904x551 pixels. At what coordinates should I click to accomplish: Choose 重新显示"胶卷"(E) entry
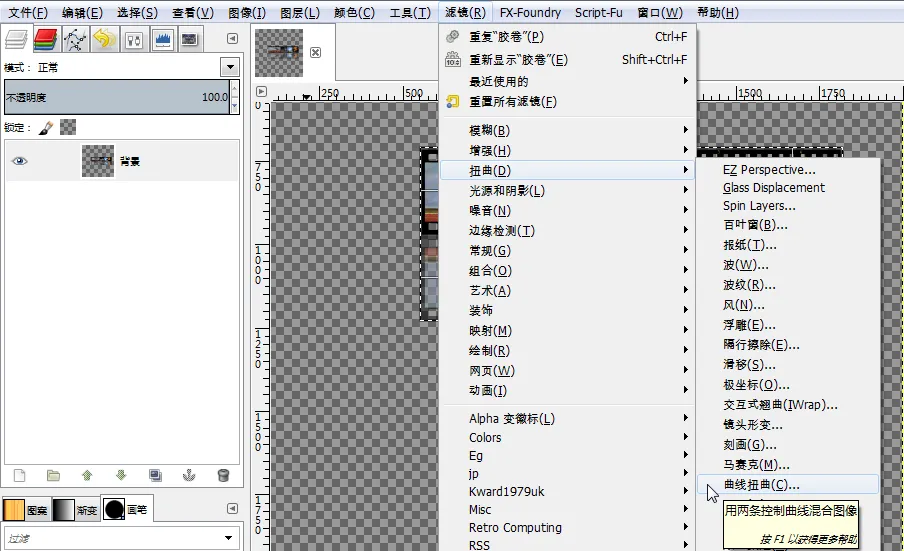tap(567, 59)
